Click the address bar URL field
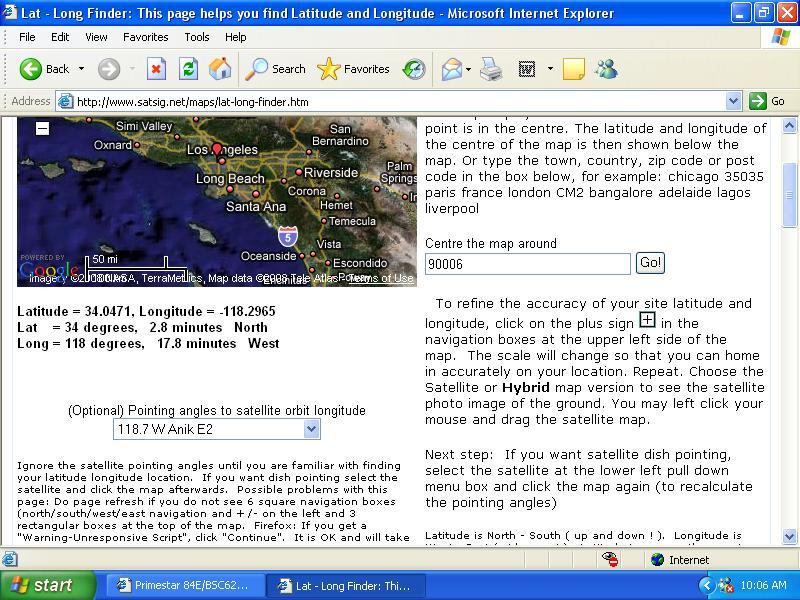Image resolution: width=800 pixels, height=600 pixels. click(x=398, y=102)
